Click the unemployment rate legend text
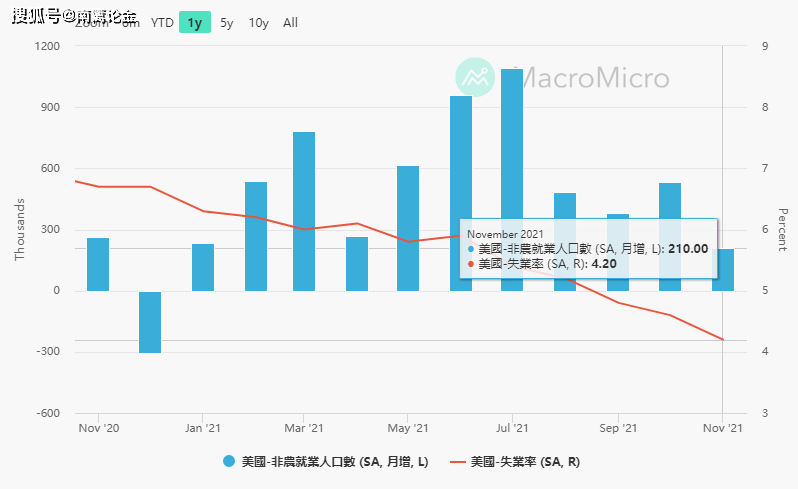 (x=525, y=462)
